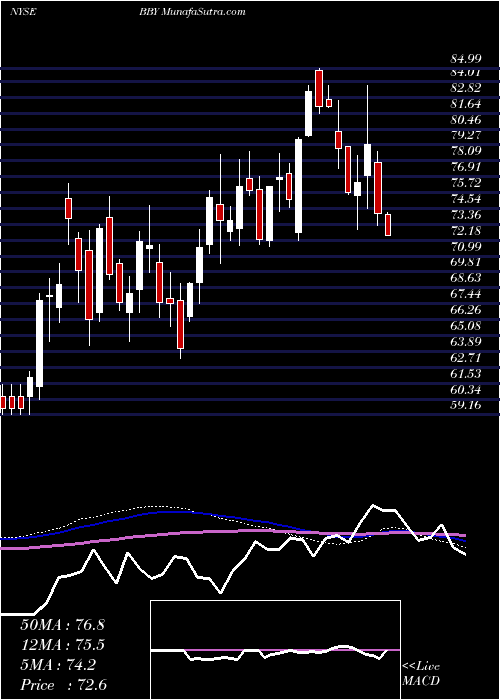Click inside the MACD inset chart
The height and width of the screenshot is (700, 500).
click(275, 650)
